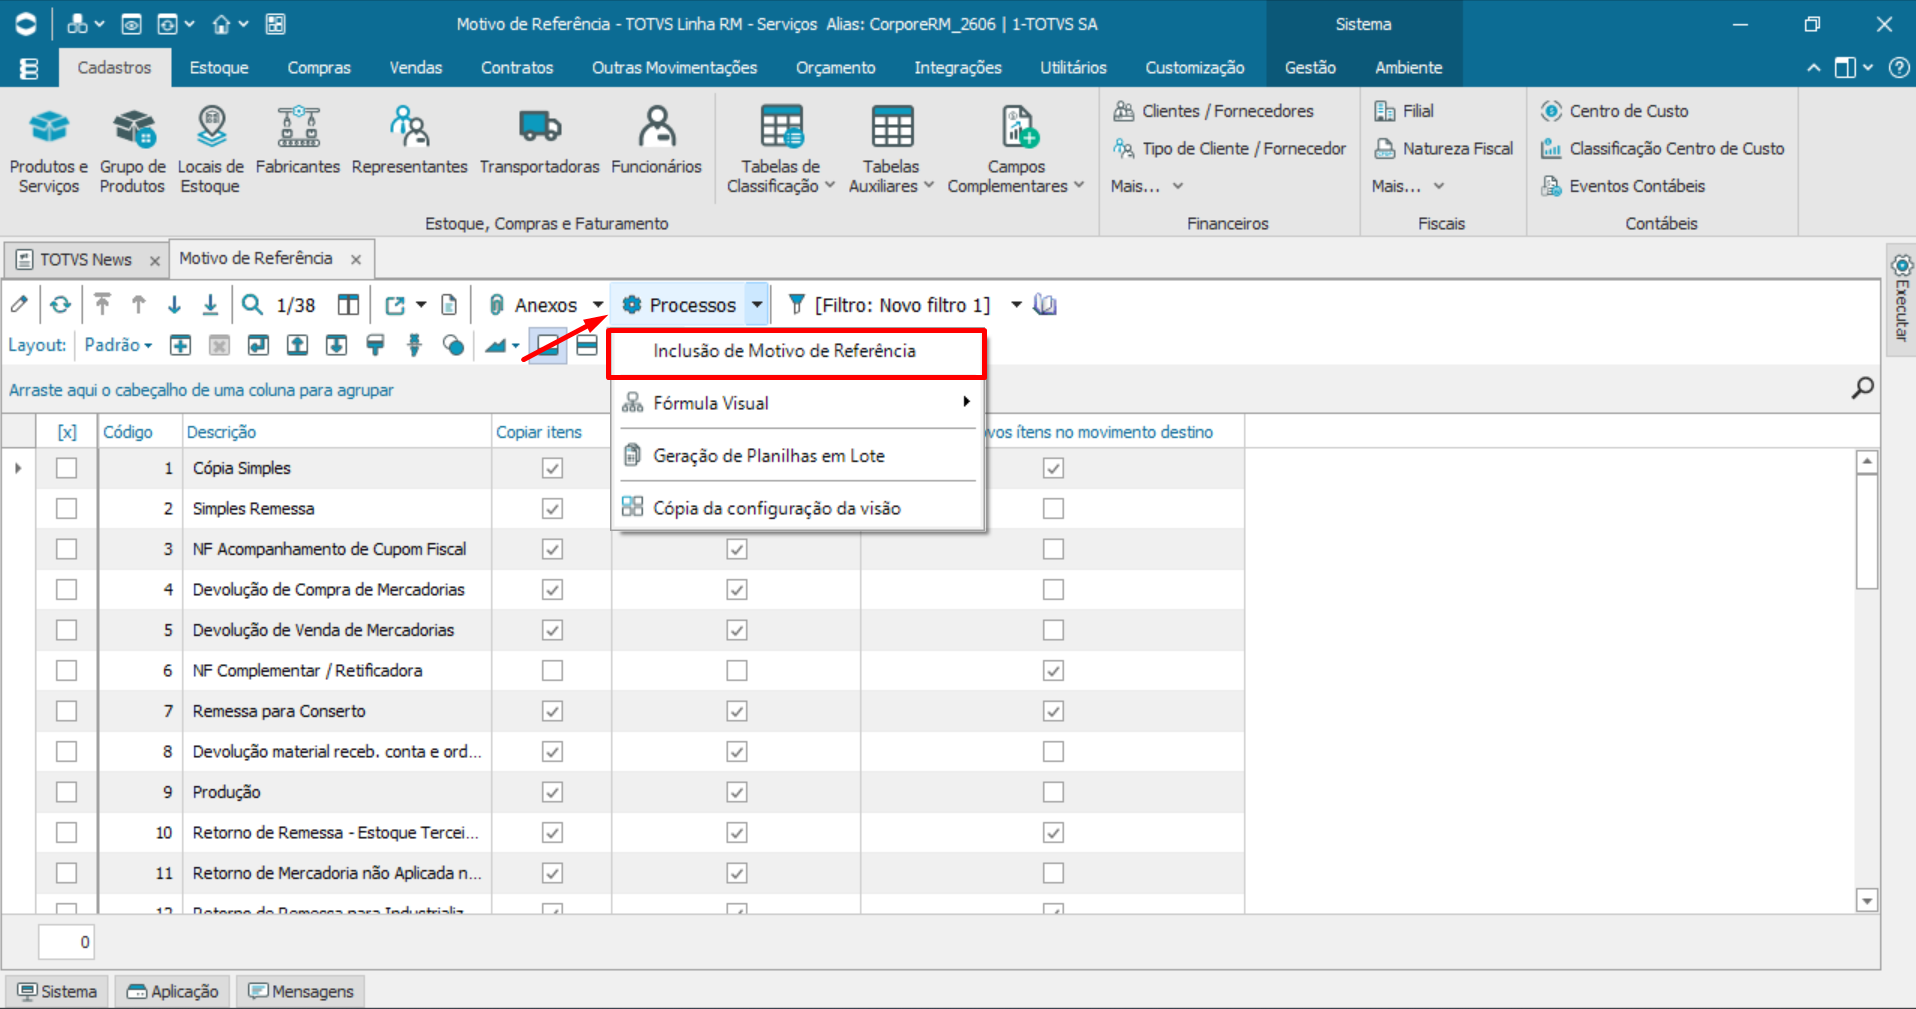Open Natureza Fiscal
Screen dimensions: 1916x1009
pyautogui.click(x=1444, y=149)
